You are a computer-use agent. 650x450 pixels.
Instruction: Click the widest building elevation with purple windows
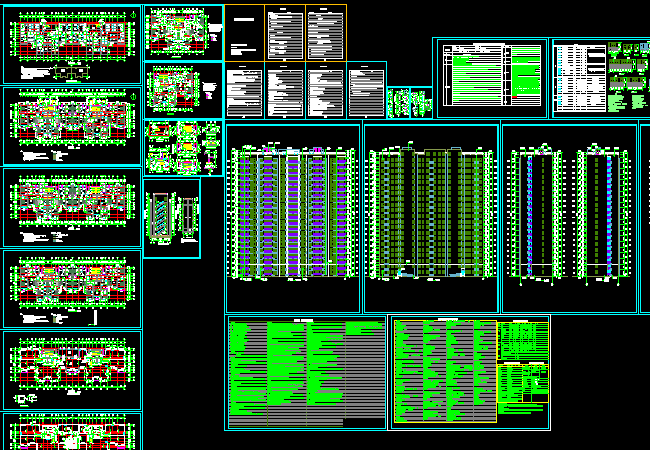click(292, 218)
